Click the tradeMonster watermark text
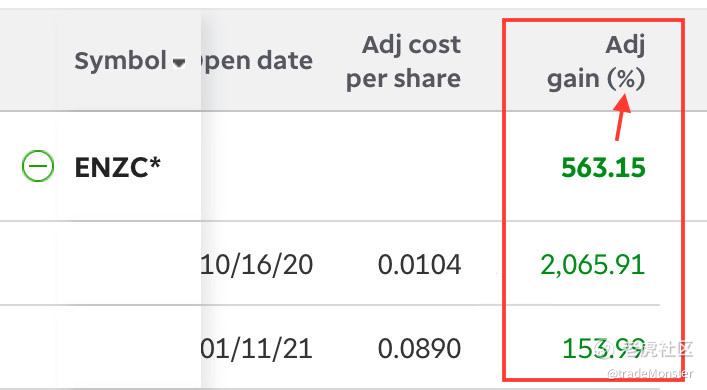This screenshot has height=390, width=707. [x=650, y=373]
